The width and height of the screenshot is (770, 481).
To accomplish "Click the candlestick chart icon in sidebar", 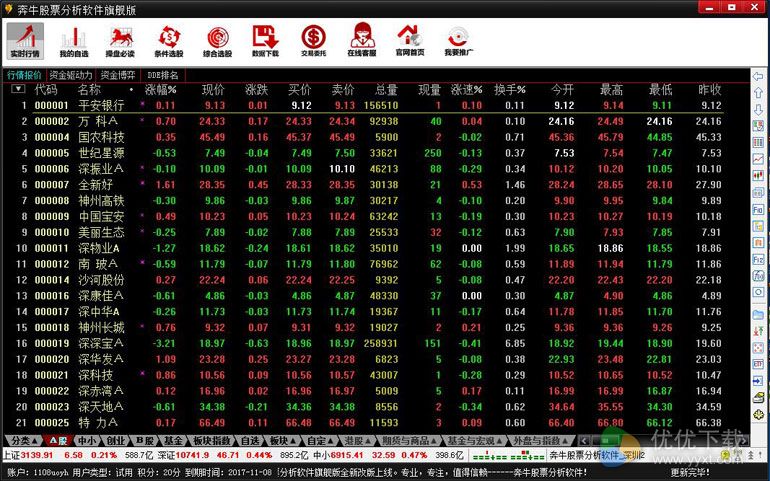I will 758,175.
